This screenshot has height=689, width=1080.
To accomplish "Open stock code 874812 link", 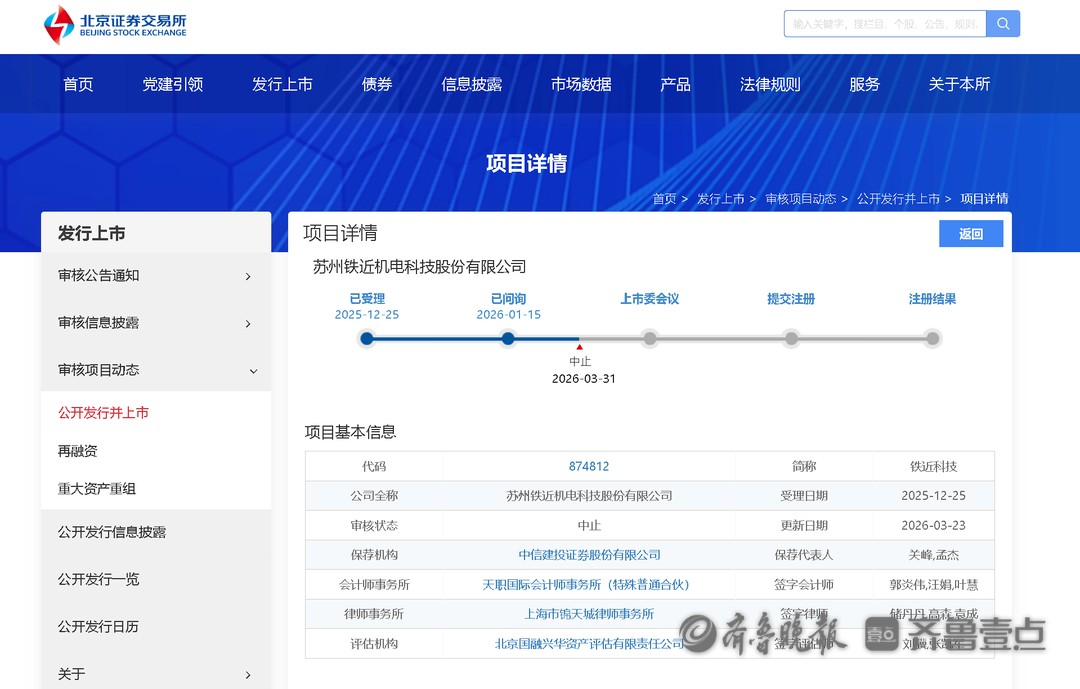I will (589, 466).
